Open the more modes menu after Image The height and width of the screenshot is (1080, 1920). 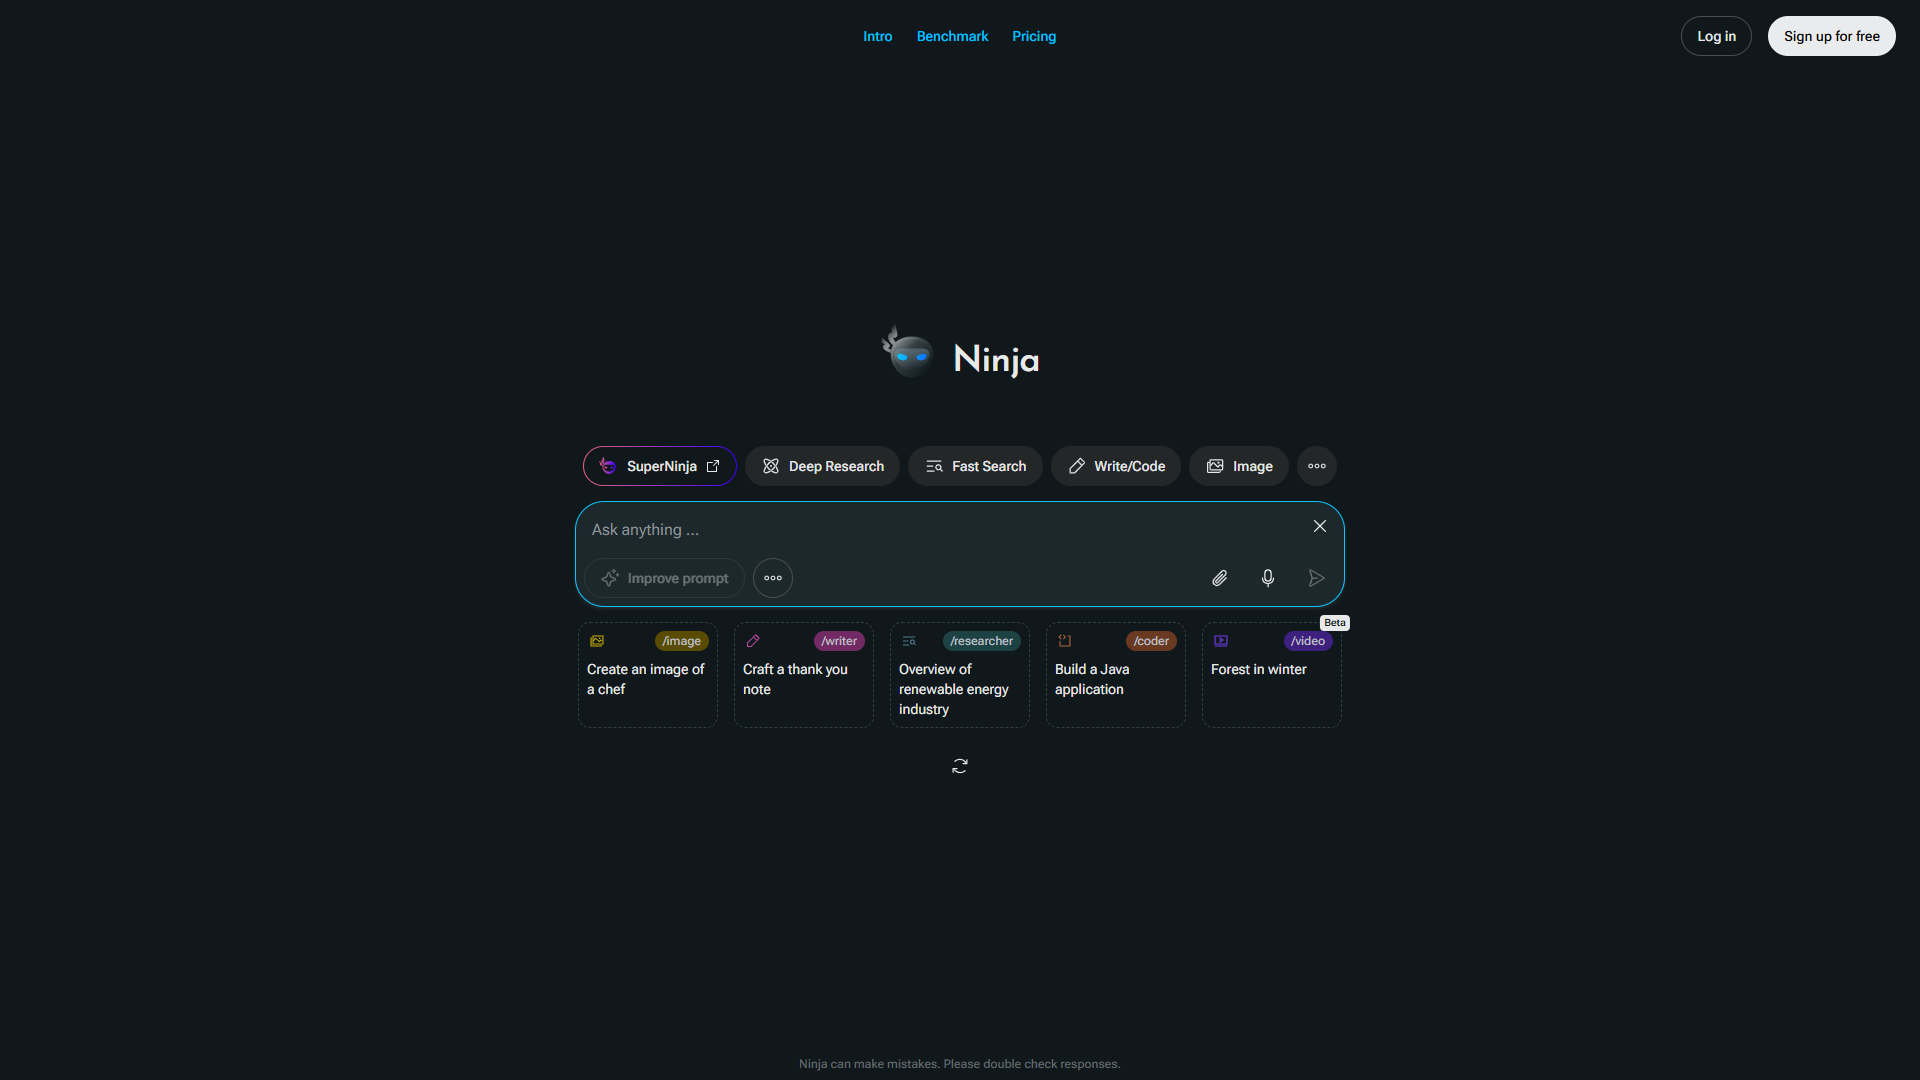[1317, 466]
